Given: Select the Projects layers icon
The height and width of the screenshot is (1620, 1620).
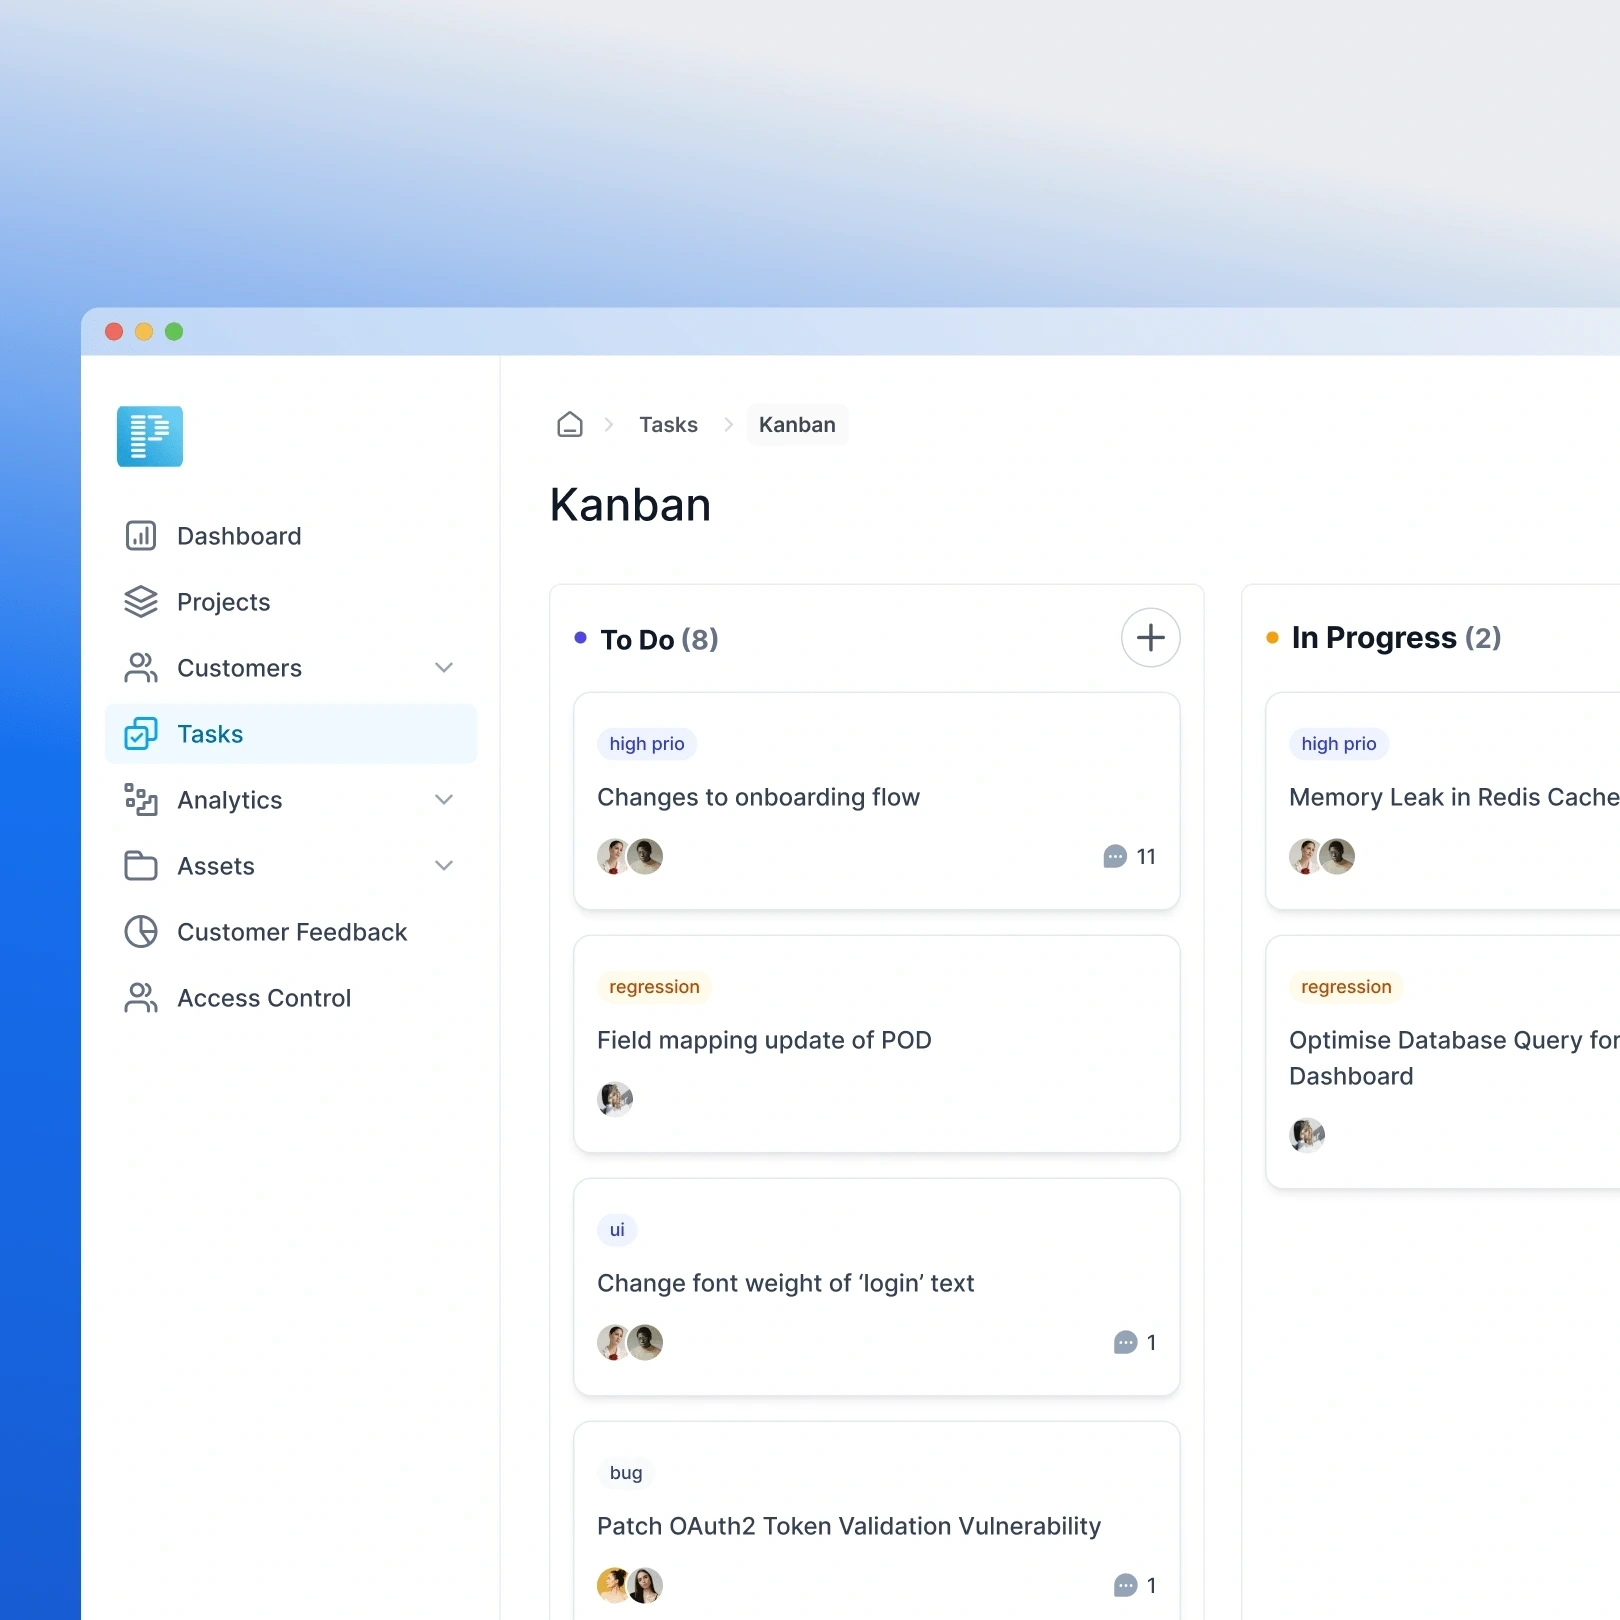Looking at the screenshot, I should [141, 602].
